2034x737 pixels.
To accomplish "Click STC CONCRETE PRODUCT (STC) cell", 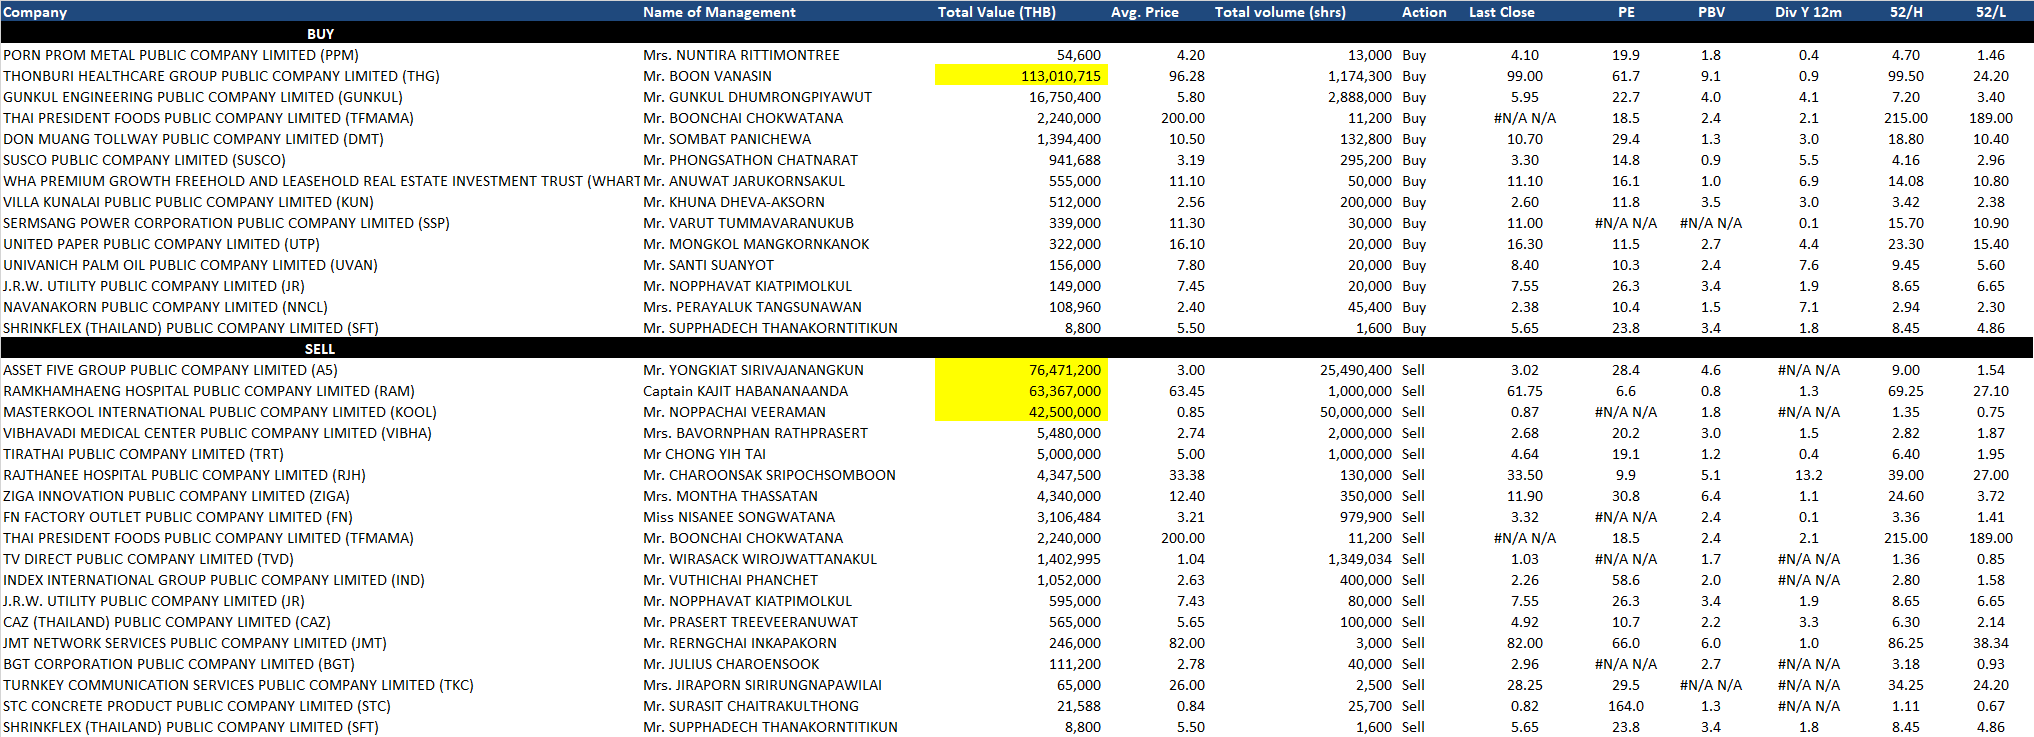I will [x=197, y=706].
